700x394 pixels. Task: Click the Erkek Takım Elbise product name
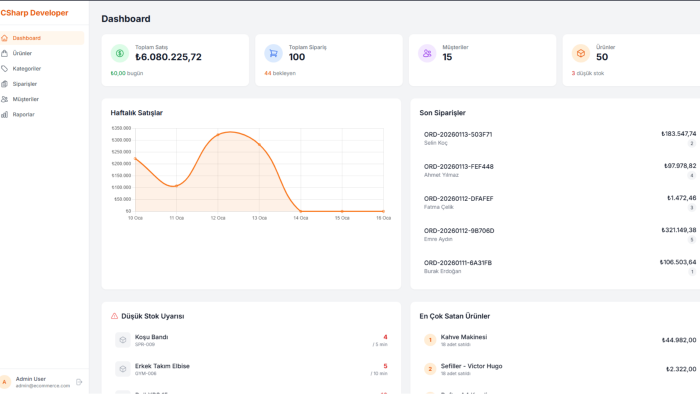162,366
